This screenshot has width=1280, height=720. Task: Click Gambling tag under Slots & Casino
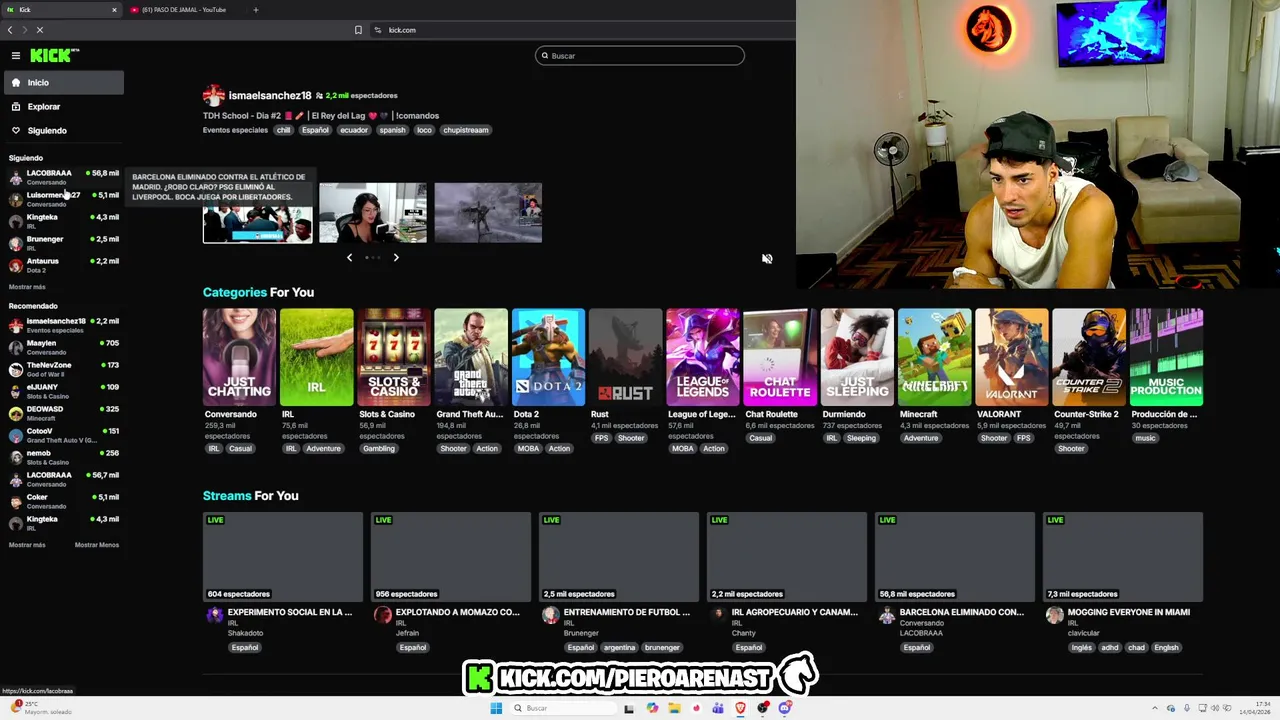point(379,449)
